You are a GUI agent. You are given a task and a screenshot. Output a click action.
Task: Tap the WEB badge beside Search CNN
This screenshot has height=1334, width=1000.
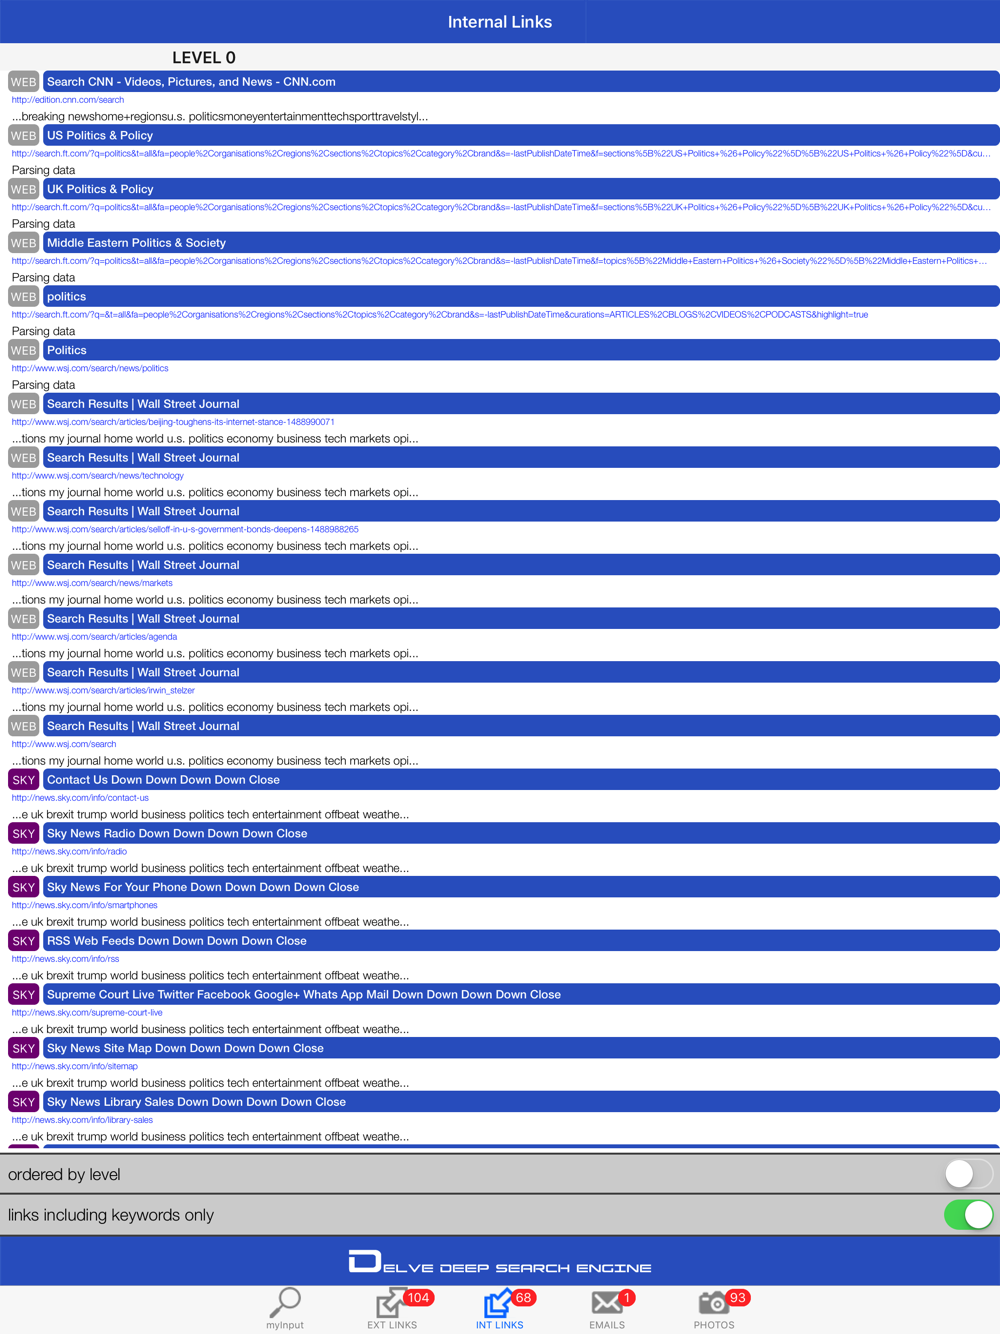click(x=23, y=82)
